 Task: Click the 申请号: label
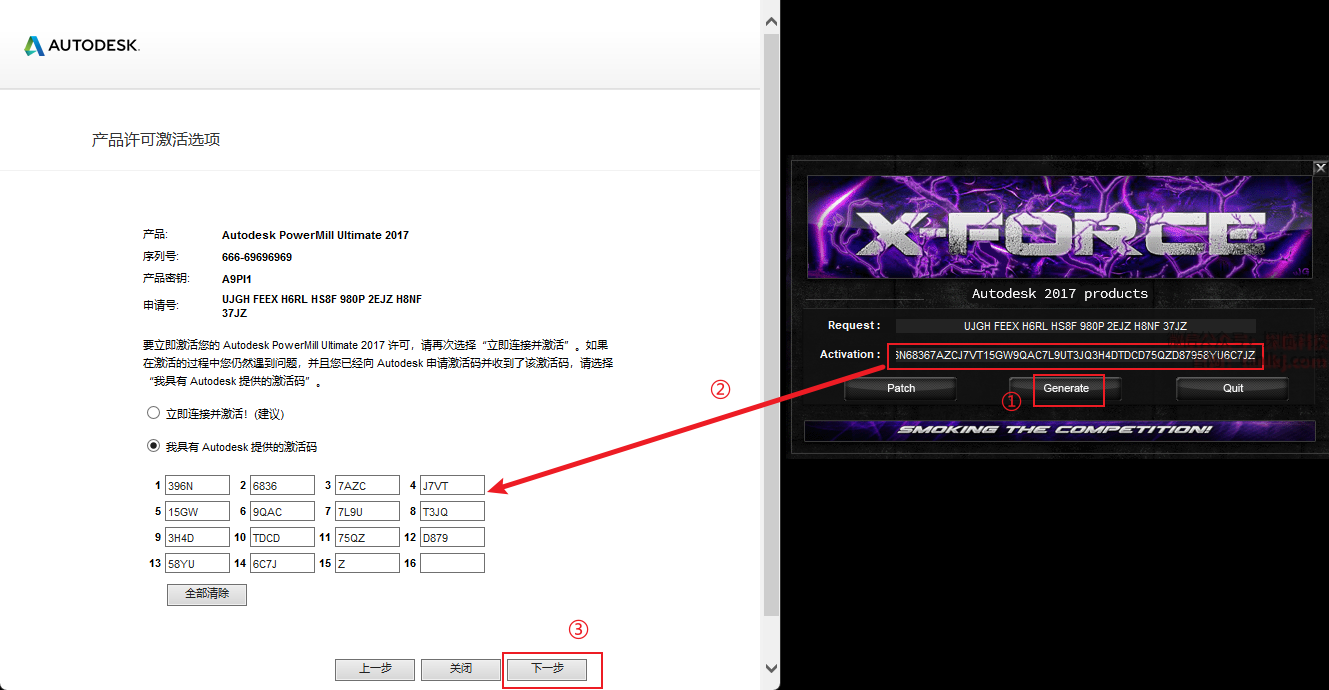tap(161, 305)
